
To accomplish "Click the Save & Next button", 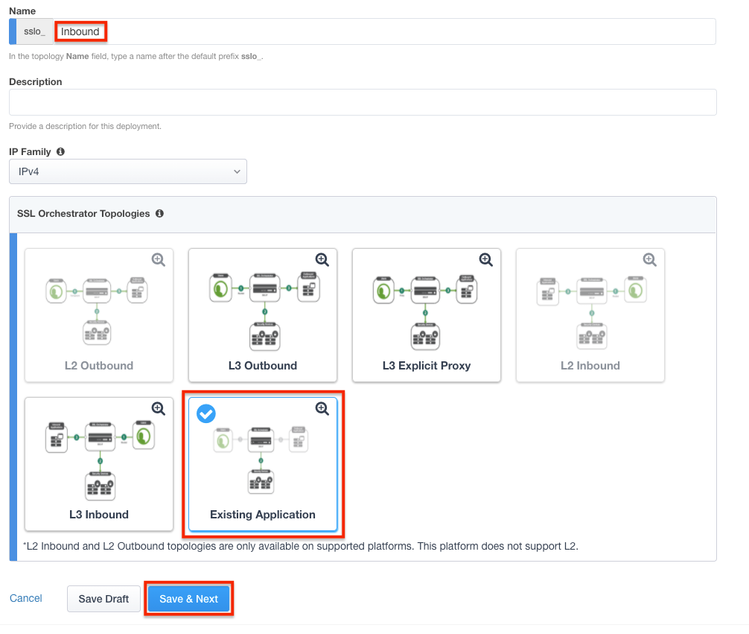I will click(x=189, y=599).
